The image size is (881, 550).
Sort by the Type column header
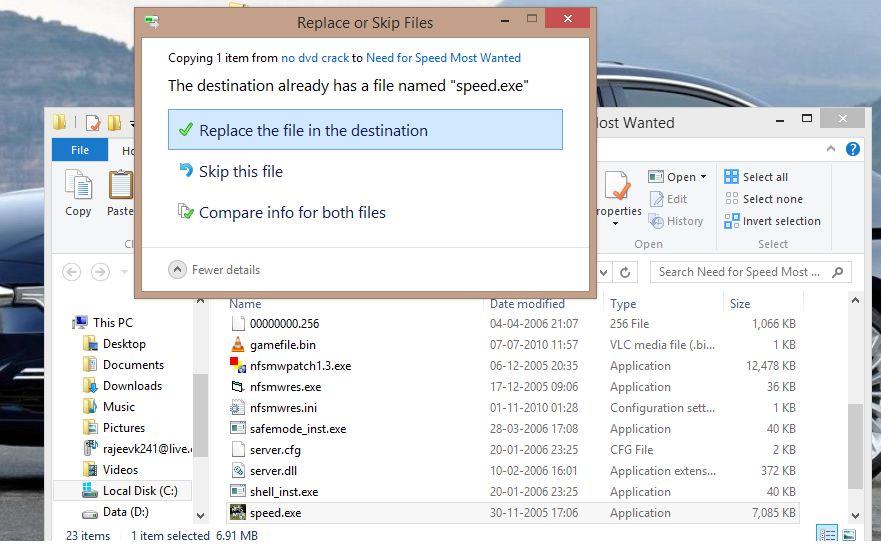pos(623,304)
